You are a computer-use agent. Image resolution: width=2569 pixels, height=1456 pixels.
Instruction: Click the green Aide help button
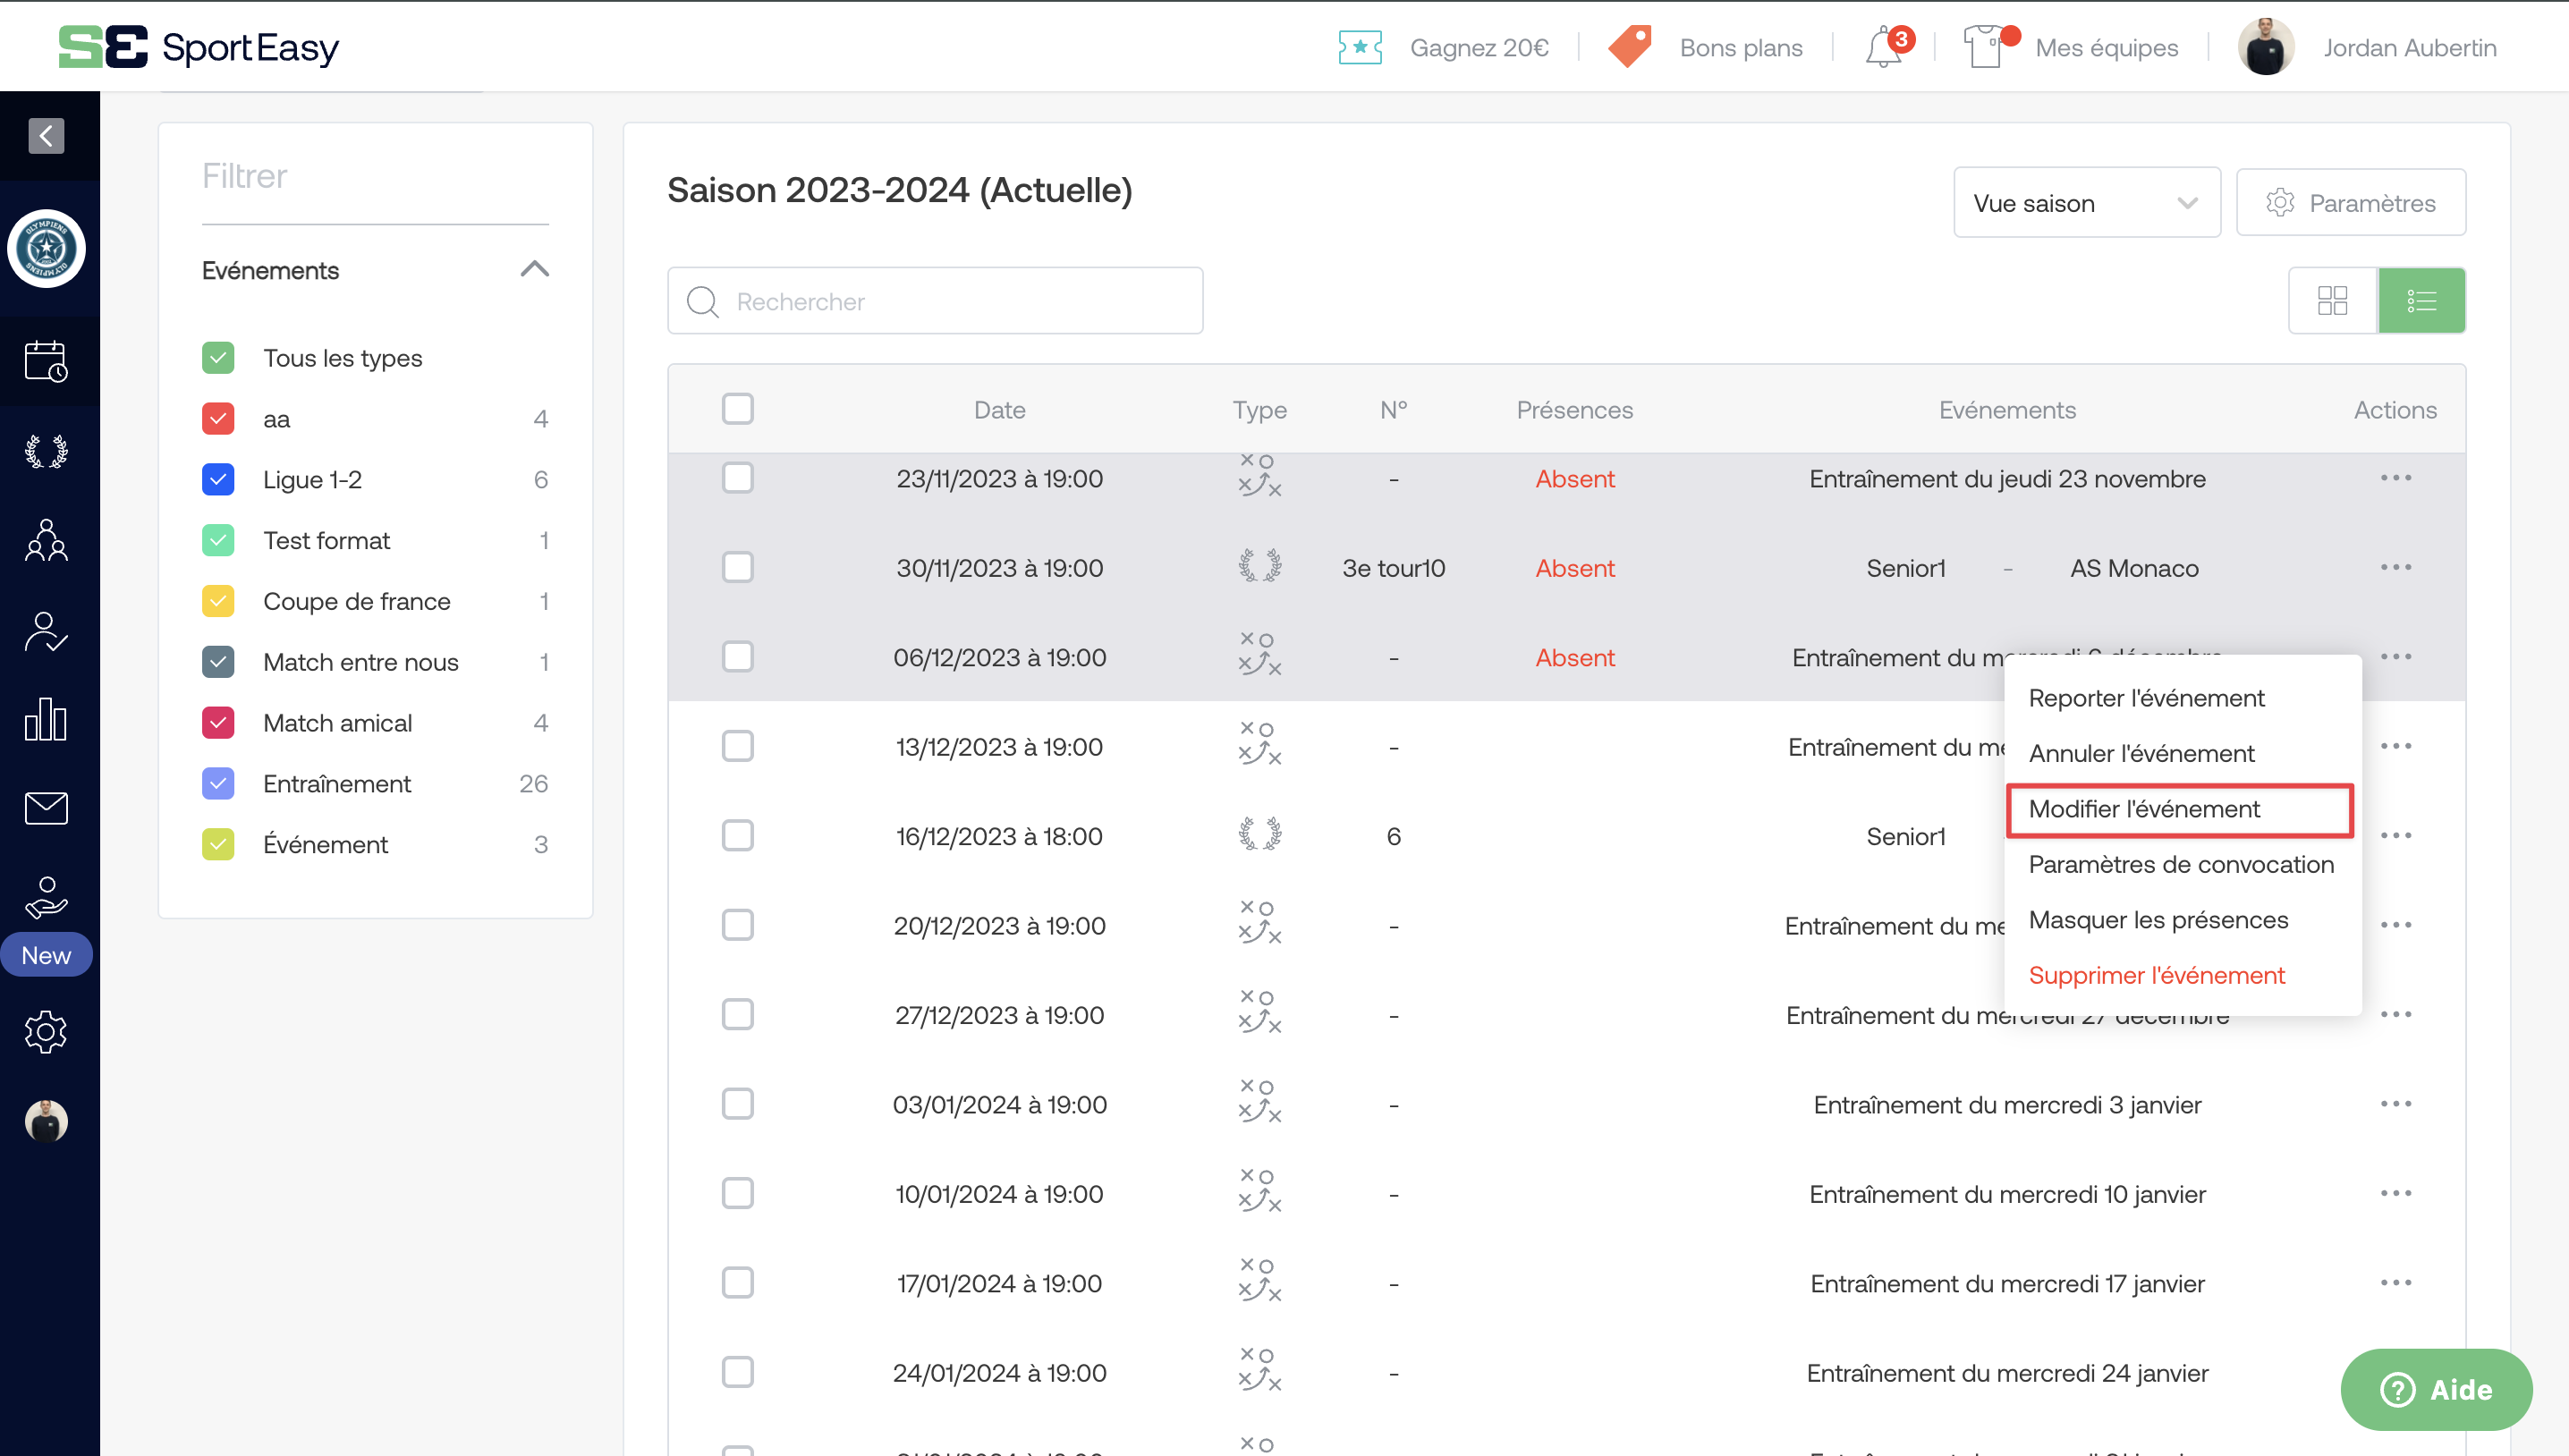pos(2435,1389)
